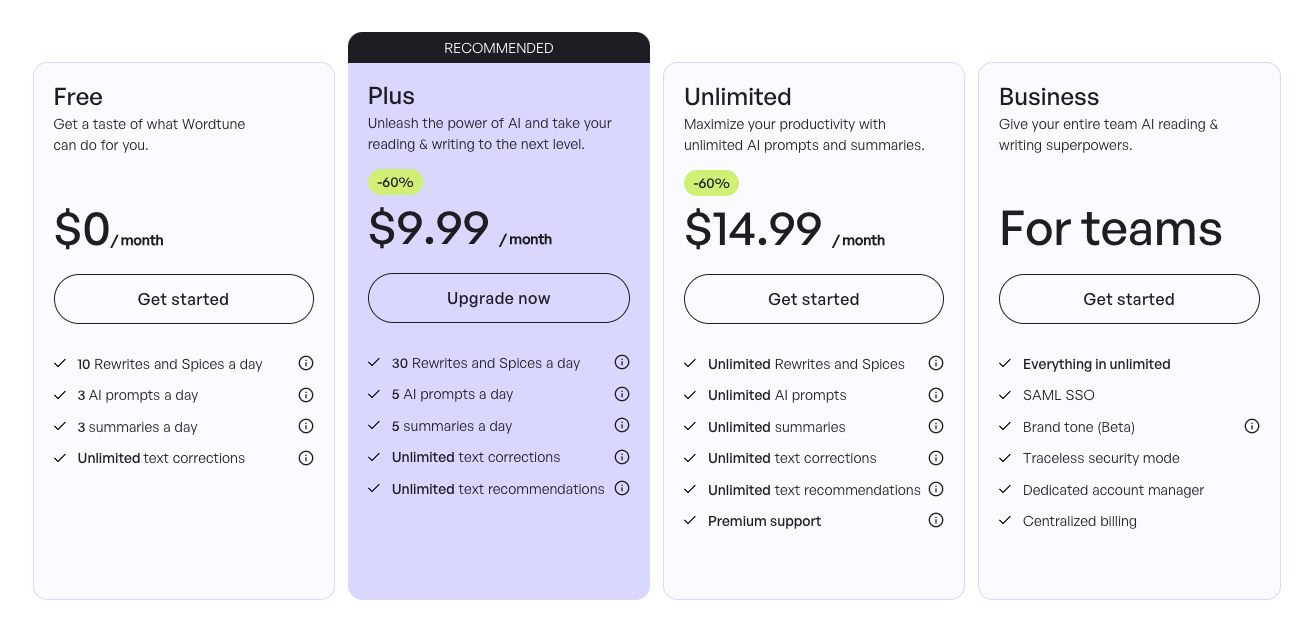Click the -60% discount badge on Plus
The image size is (1314, 627).
(x=396, y=182)
